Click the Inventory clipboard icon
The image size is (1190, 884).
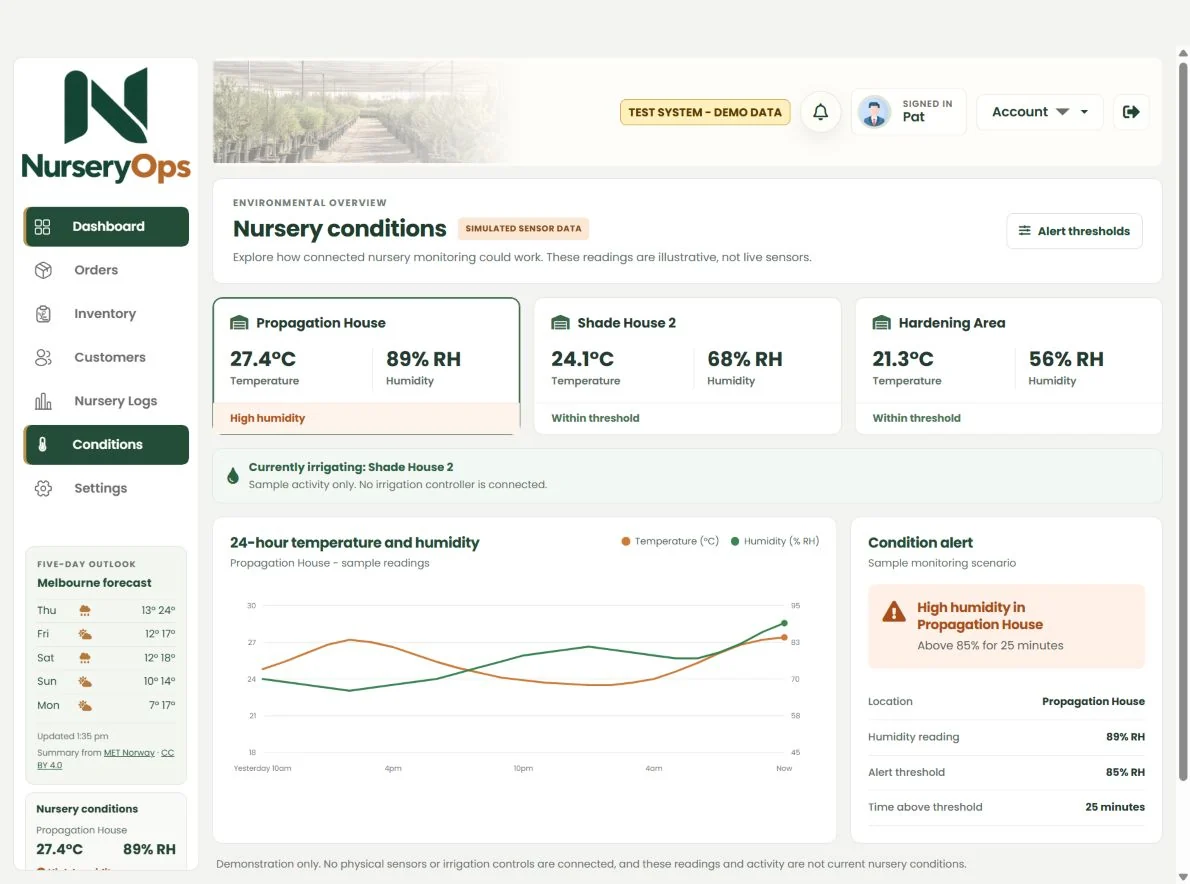[43, 313]
